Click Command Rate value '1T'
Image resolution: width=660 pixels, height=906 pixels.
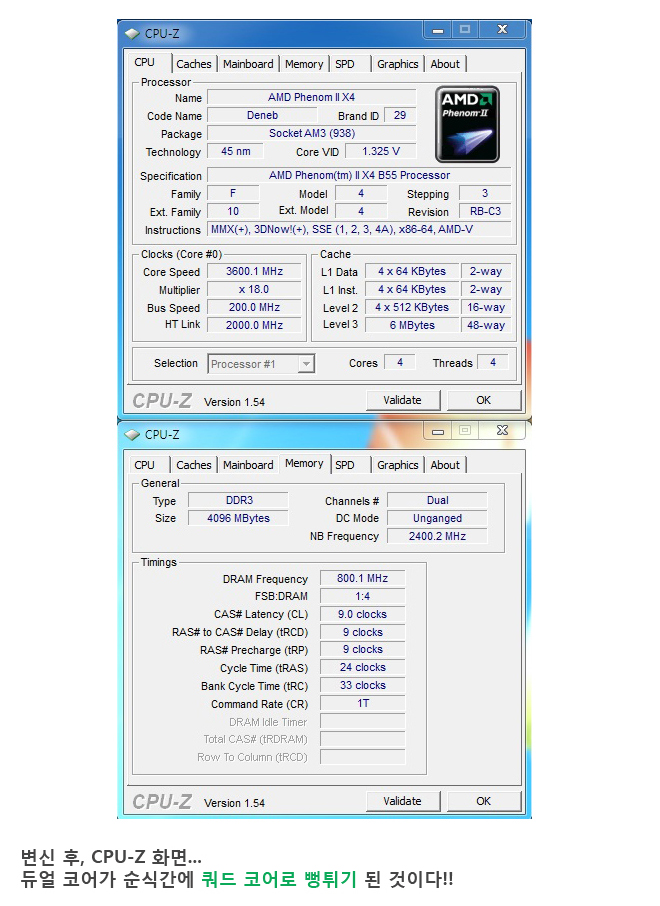click(362, 703)
